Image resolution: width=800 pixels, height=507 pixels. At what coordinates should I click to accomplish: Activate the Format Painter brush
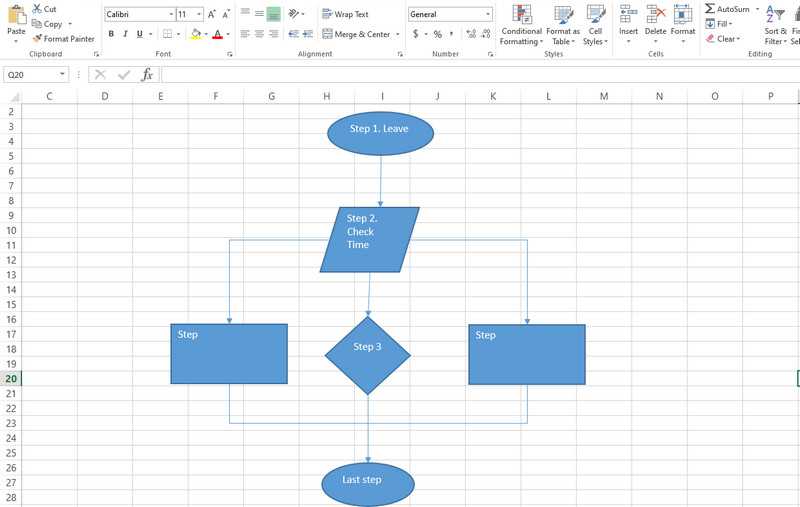37,38
